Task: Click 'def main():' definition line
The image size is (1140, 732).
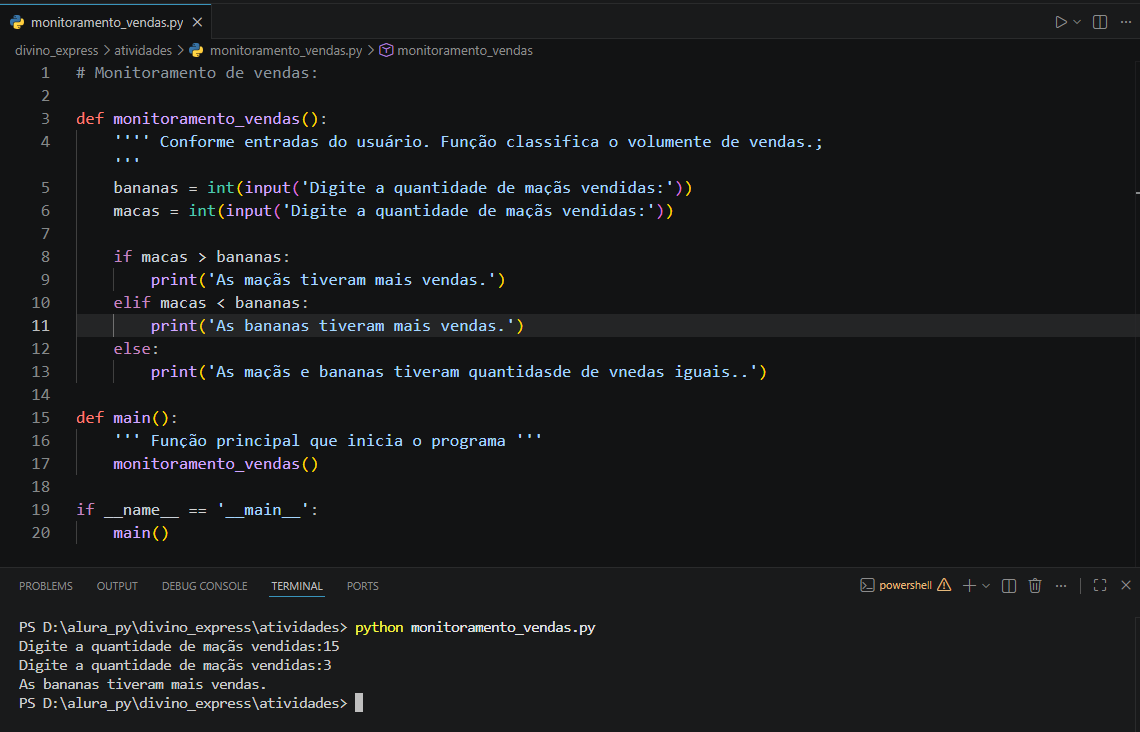Action: (x=127, y=418)
